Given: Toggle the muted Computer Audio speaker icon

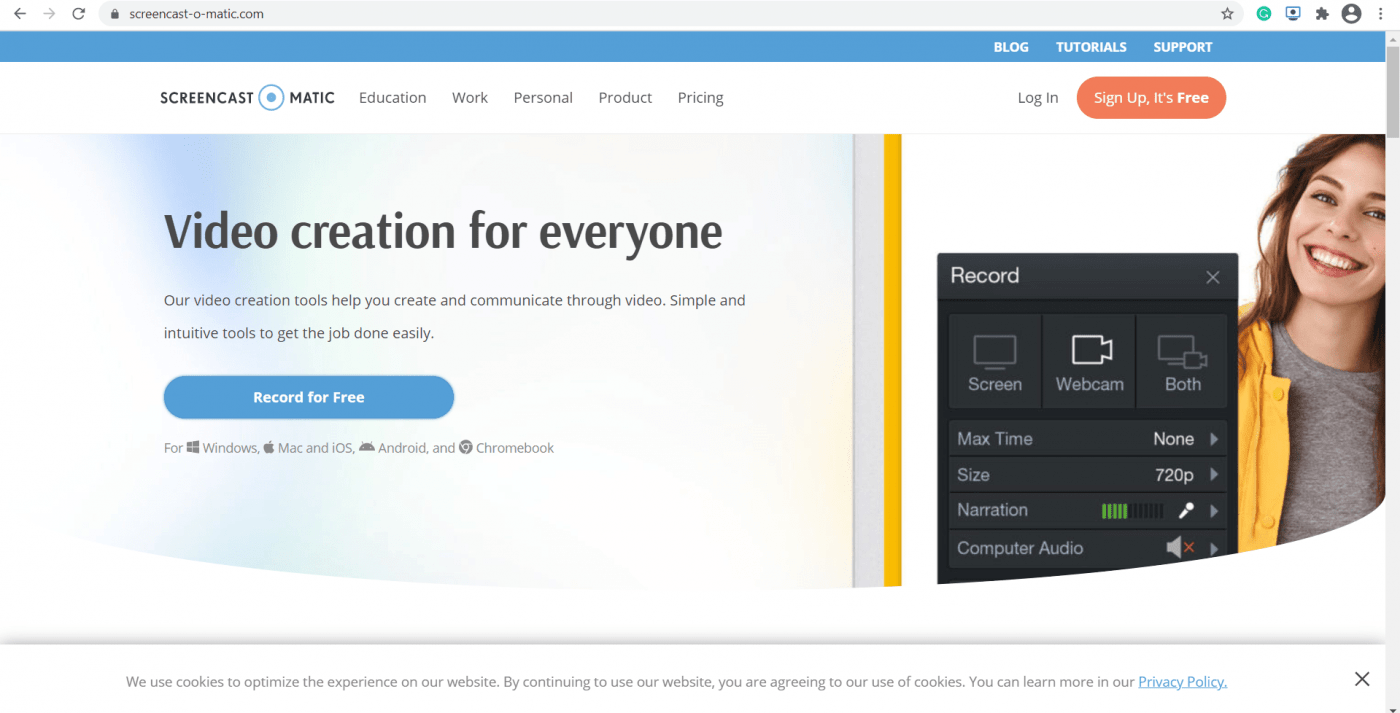Looking at the screenshot, I should pos(1180,548).
